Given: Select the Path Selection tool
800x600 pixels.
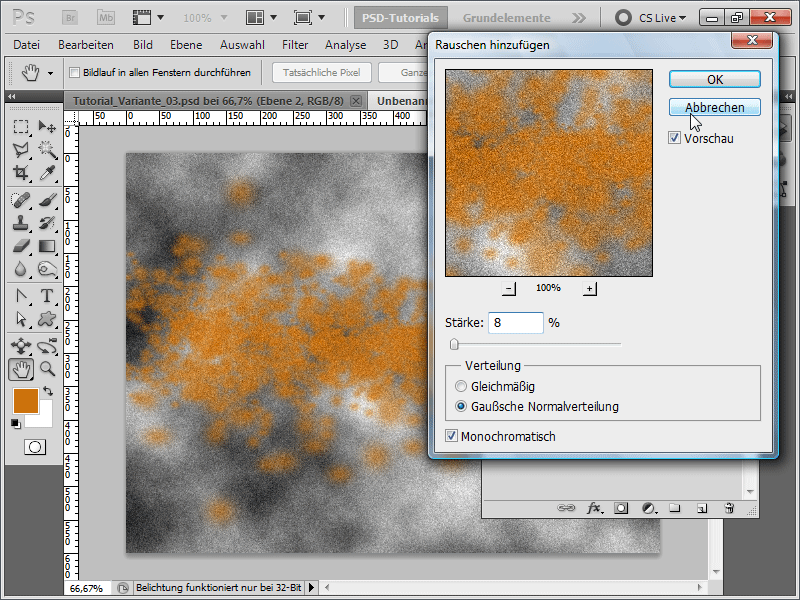Looking at the screenshot, I should pos(21,319).
